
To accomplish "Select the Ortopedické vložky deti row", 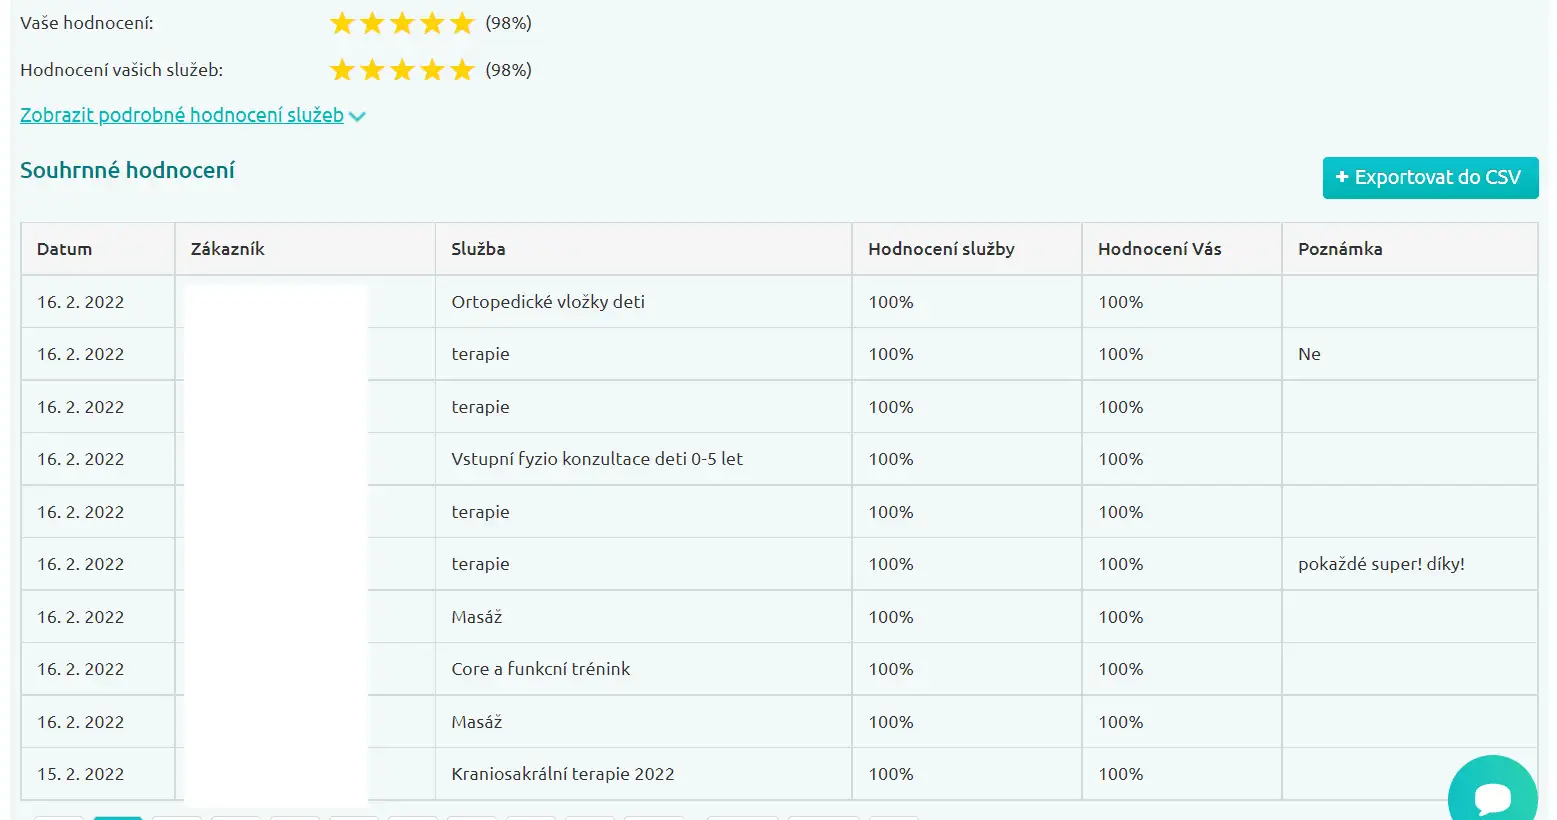I will coord(779,302).
